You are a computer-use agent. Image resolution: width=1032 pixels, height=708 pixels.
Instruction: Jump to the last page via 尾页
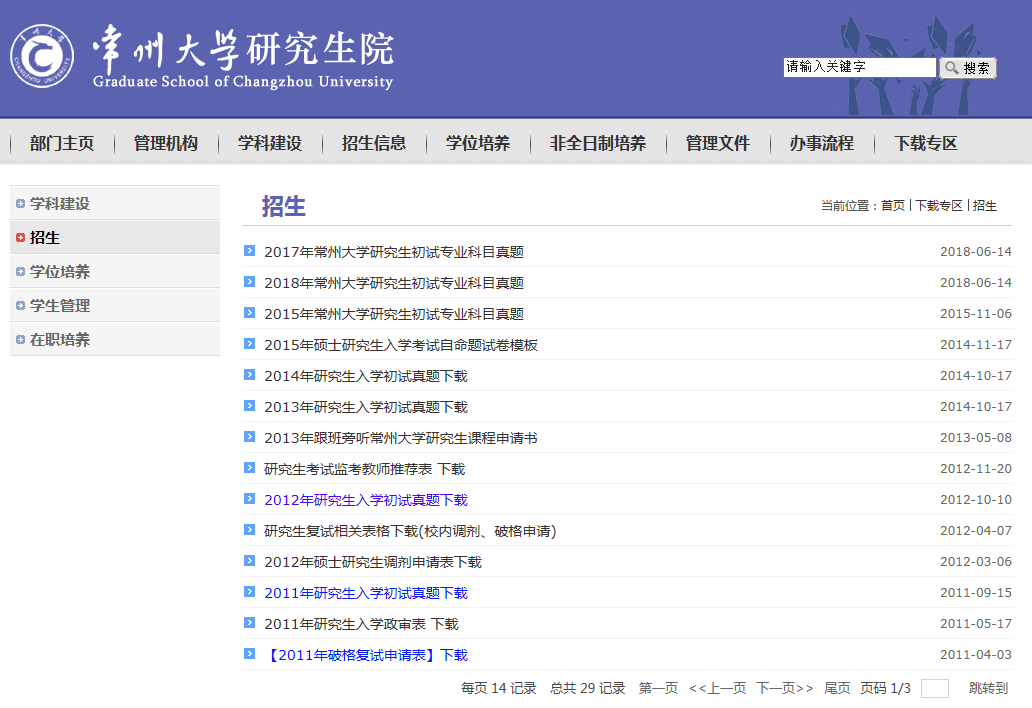pos(837,688)
